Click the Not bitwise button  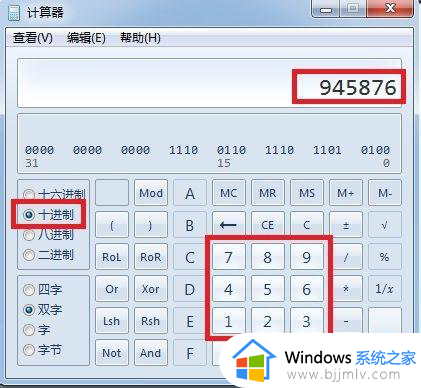click(x=112, y=353)
